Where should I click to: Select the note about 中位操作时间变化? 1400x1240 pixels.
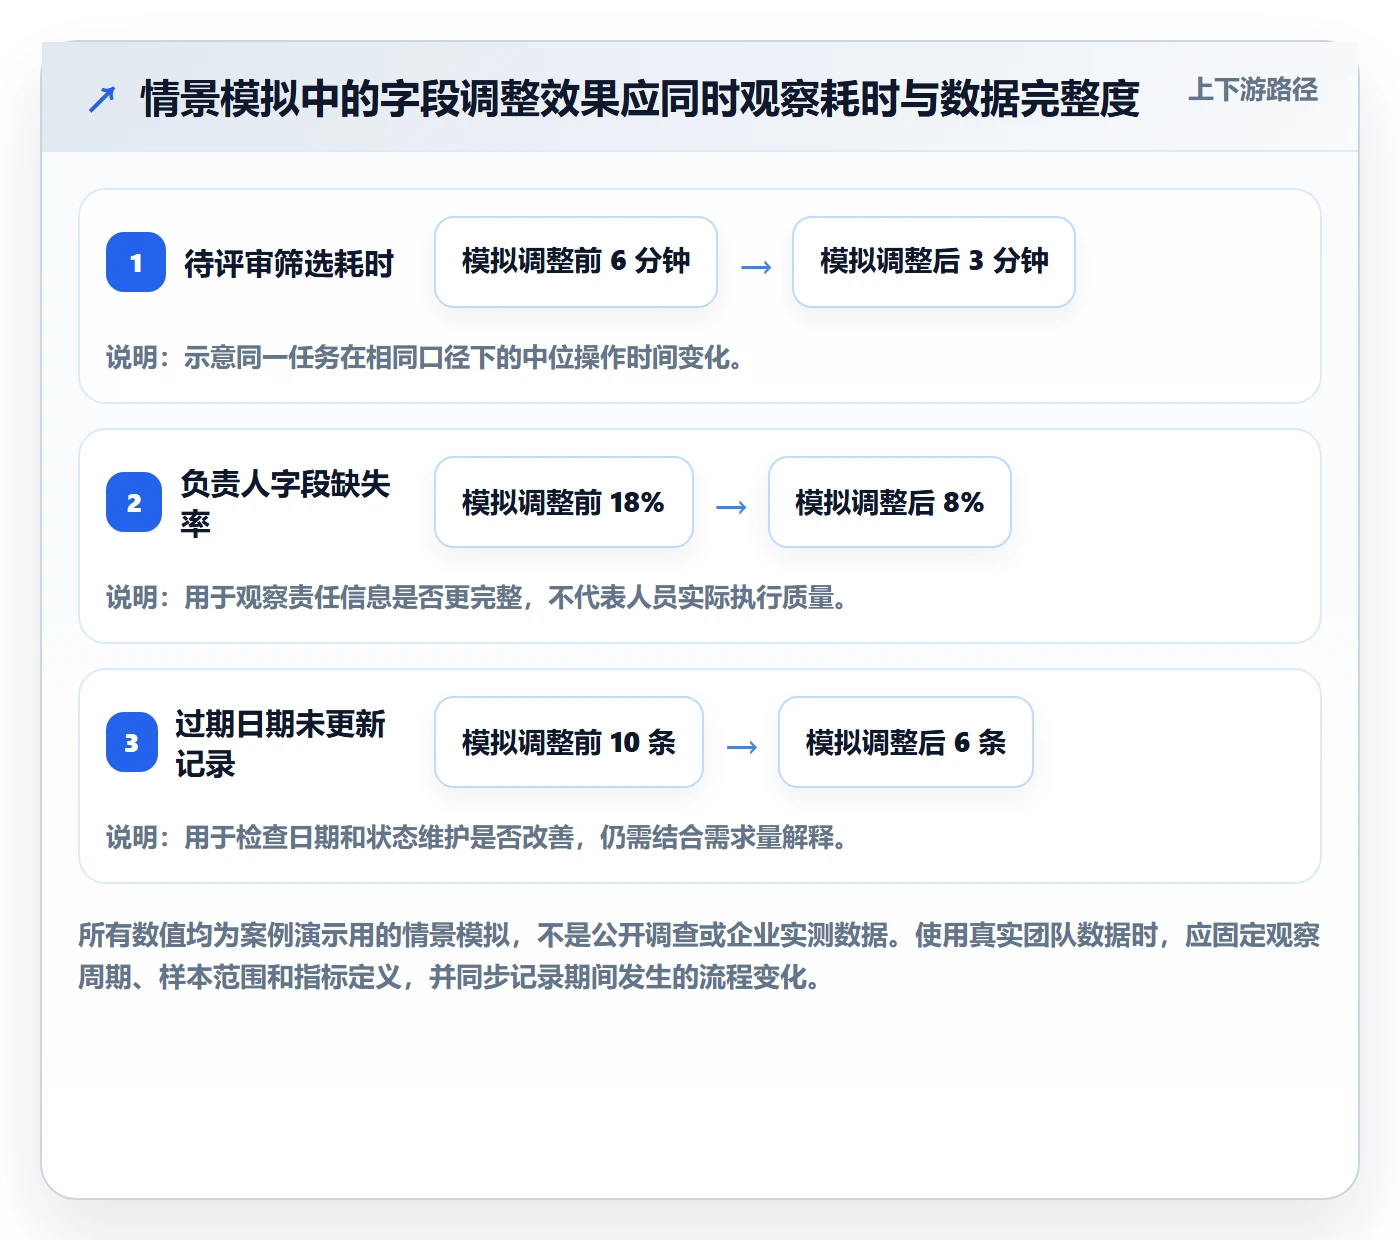pyautogui.click(x=425, y=358)
